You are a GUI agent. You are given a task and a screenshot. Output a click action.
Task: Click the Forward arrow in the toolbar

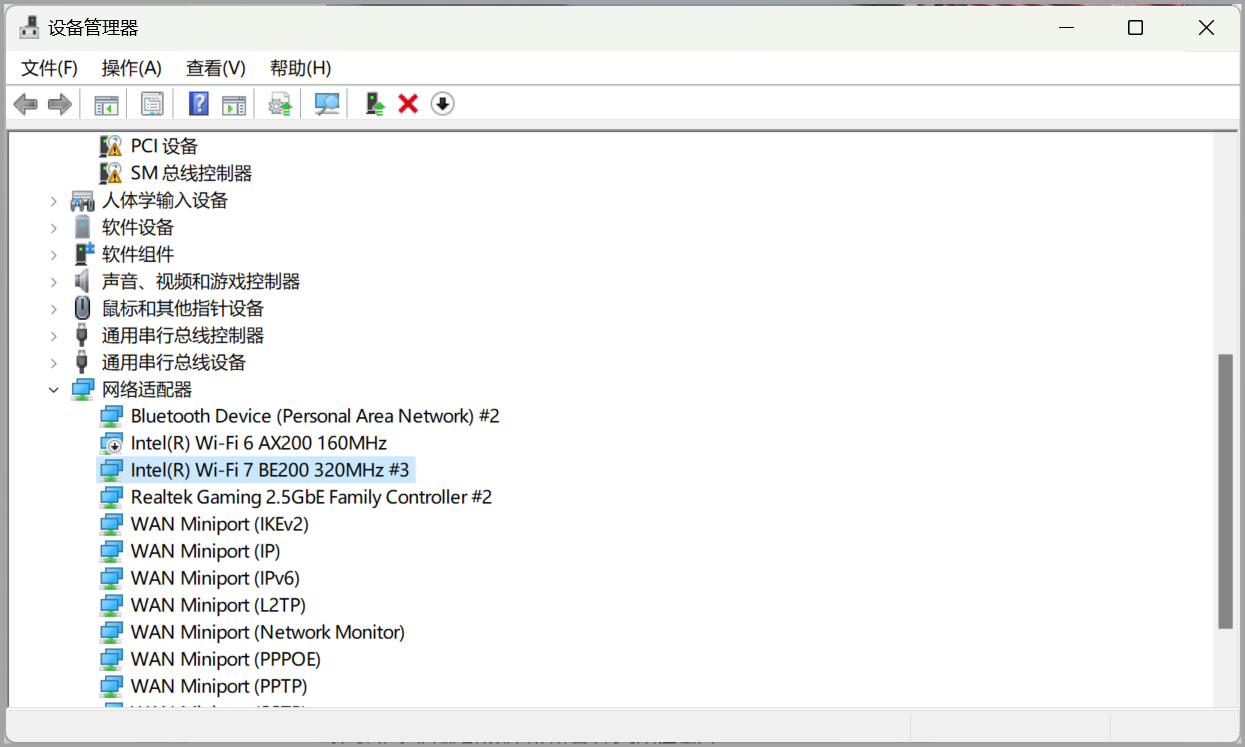point(60,104)
